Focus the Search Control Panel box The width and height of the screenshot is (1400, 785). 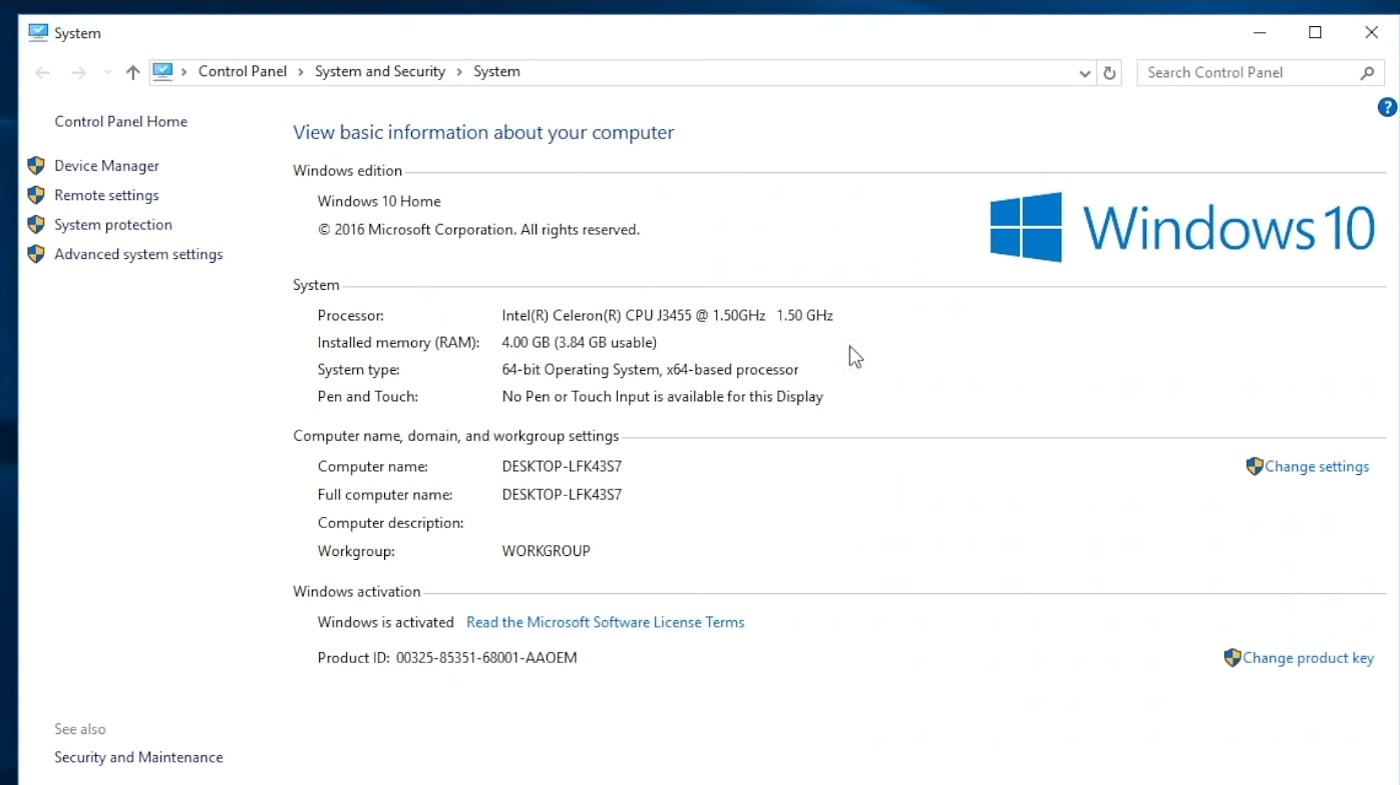click(1261, 72)
